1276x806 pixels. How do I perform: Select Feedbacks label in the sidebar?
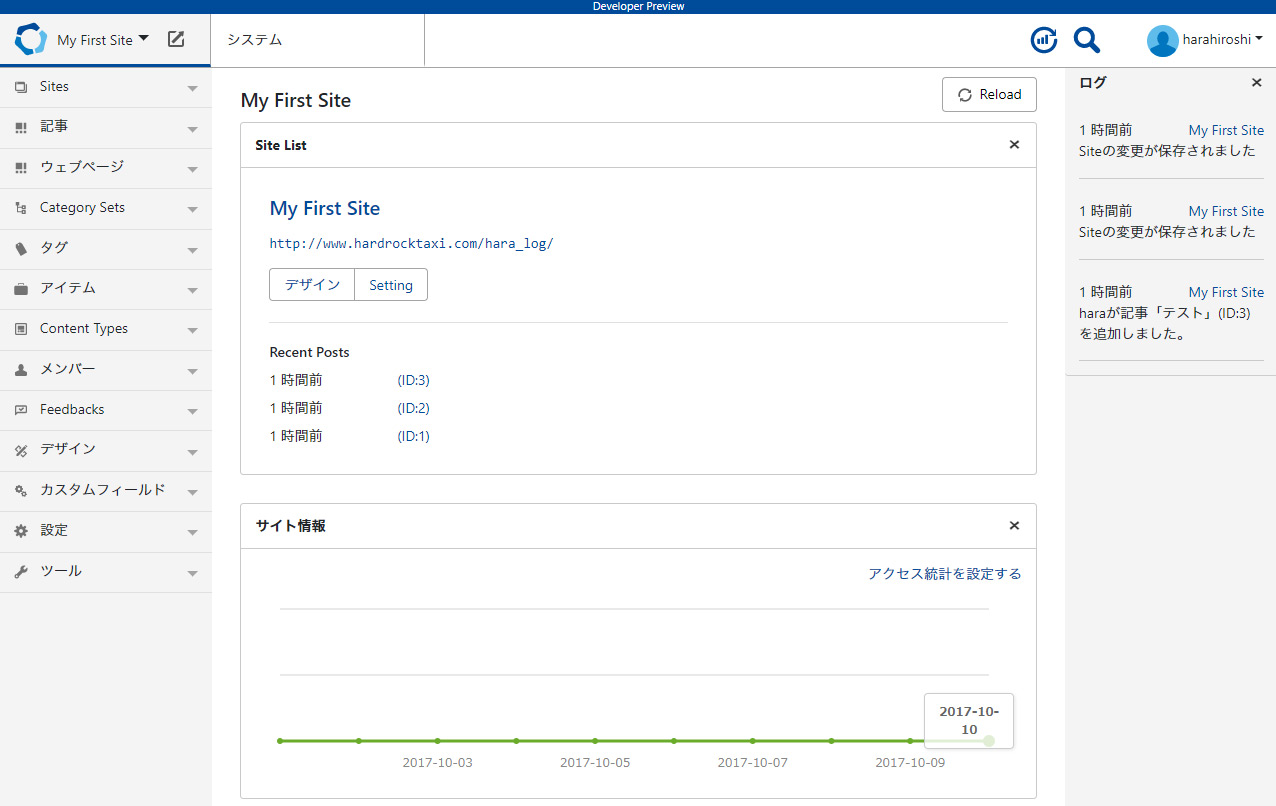click(x=72, y=410)
